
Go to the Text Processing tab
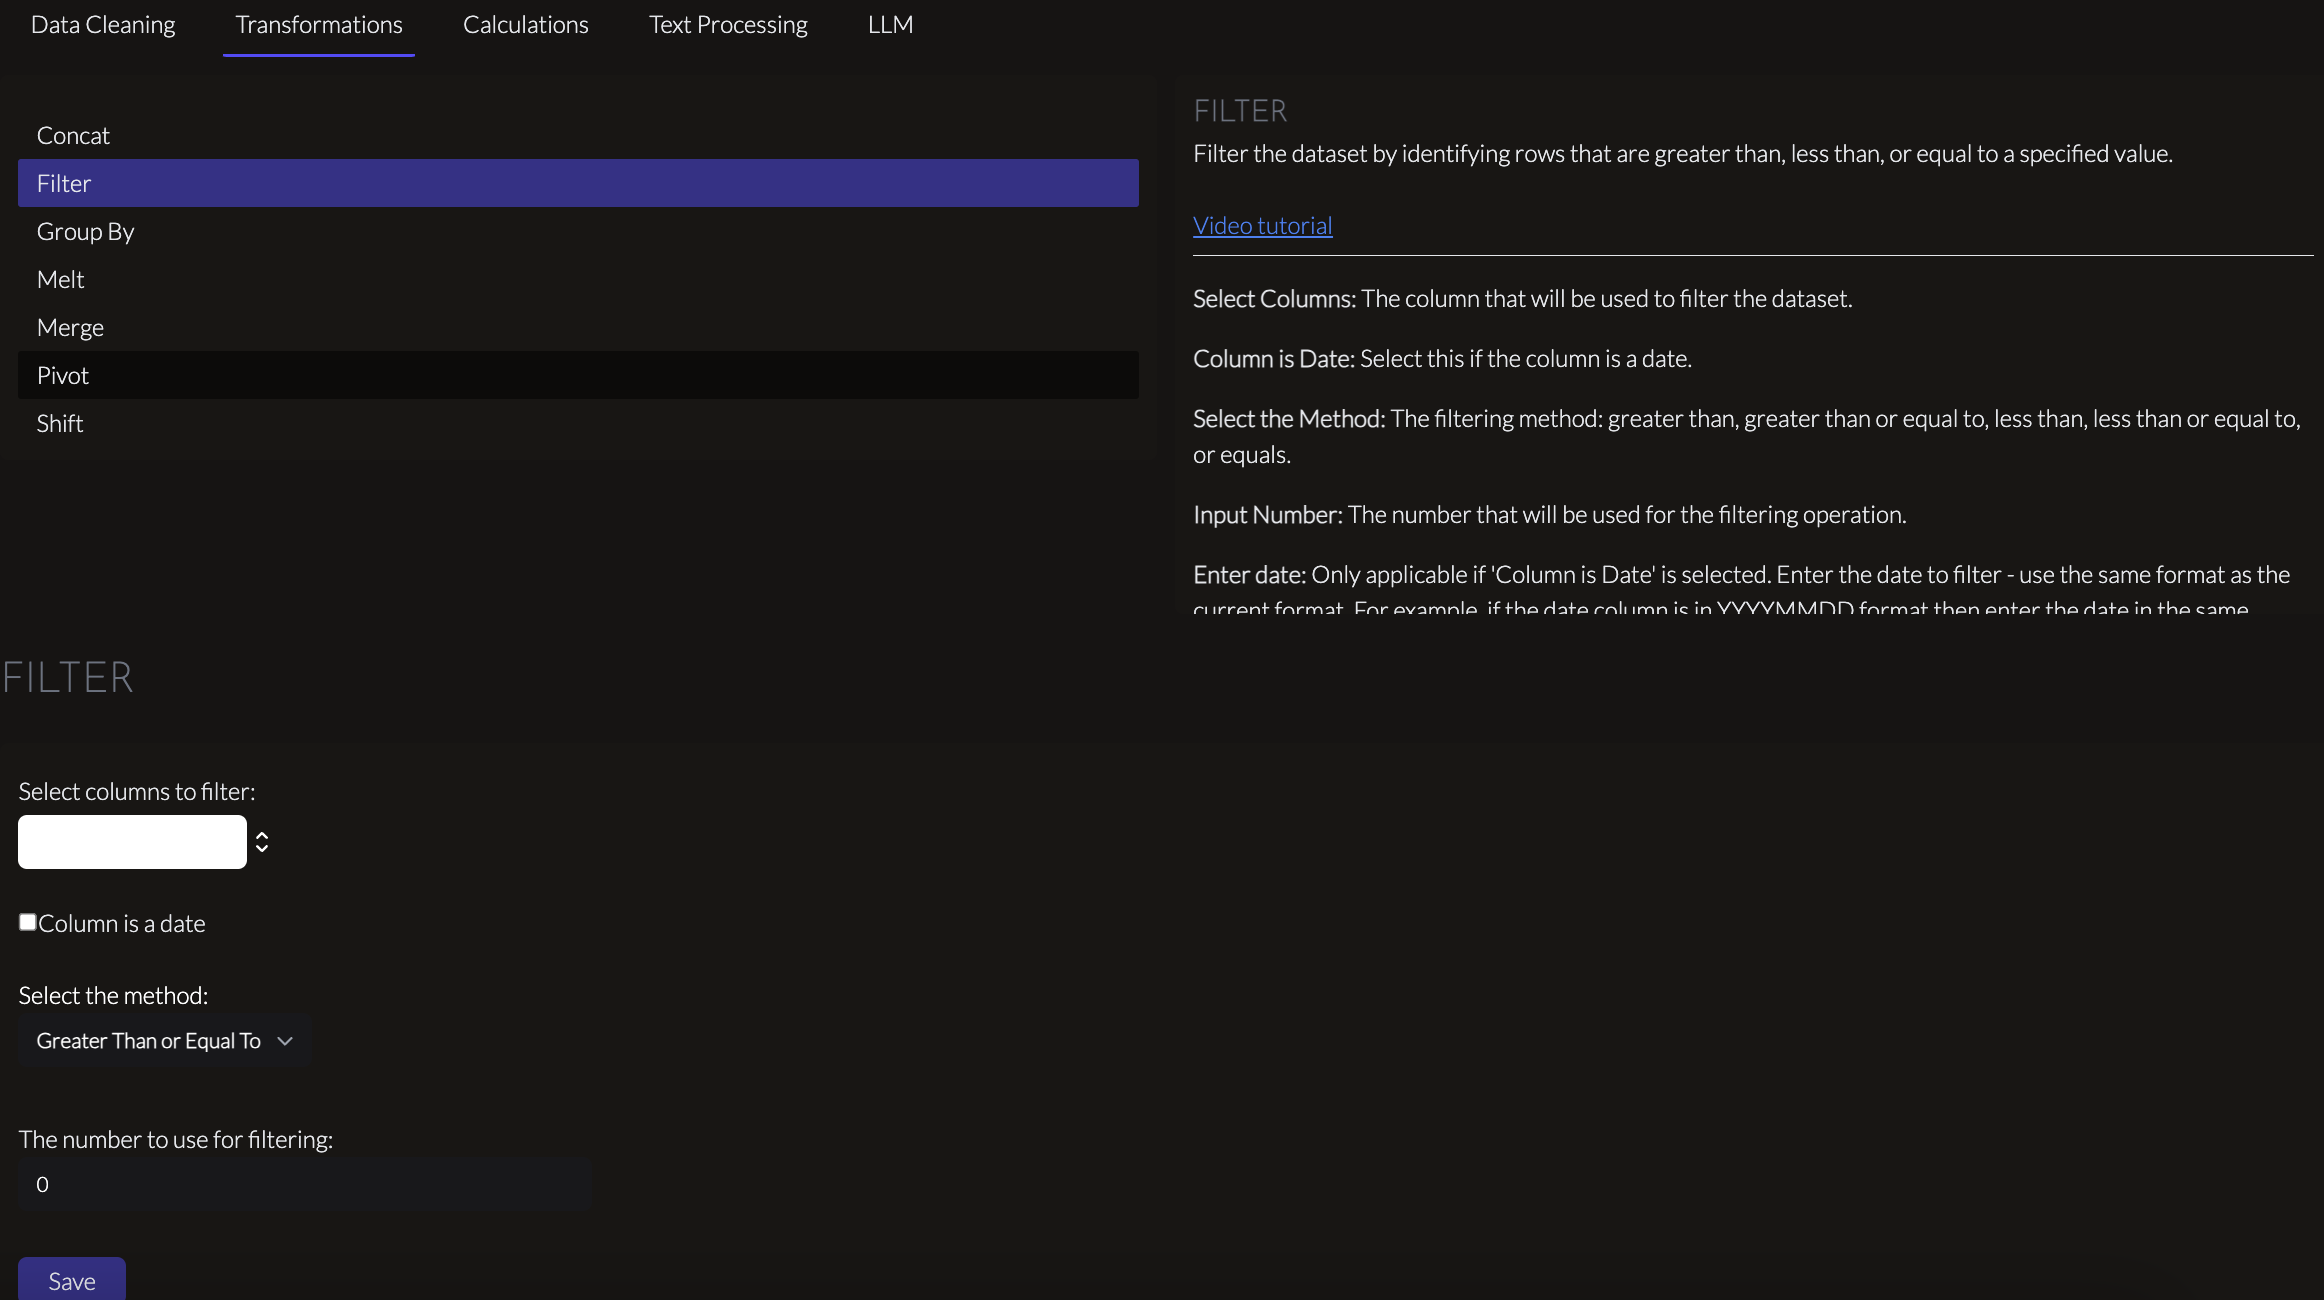click(728, 25)
